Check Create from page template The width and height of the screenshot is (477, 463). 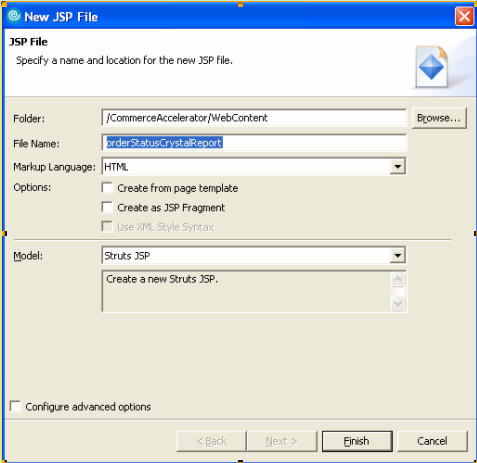[107, 188]
